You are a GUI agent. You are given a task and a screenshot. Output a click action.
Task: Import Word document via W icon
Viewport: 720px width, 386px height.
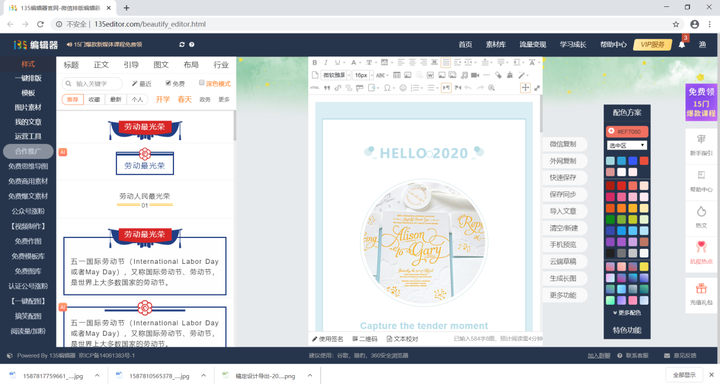pyautogui.click(x=430, y=75)
